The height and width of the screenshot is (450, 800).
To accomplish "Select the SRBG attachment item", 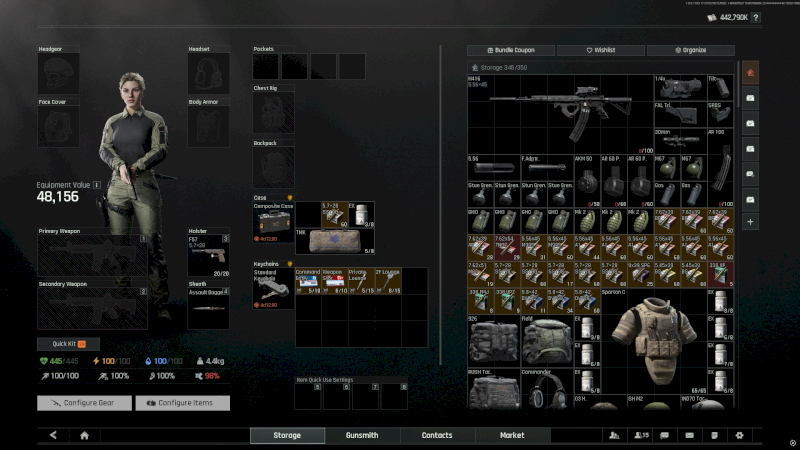I will pos(720,115).
